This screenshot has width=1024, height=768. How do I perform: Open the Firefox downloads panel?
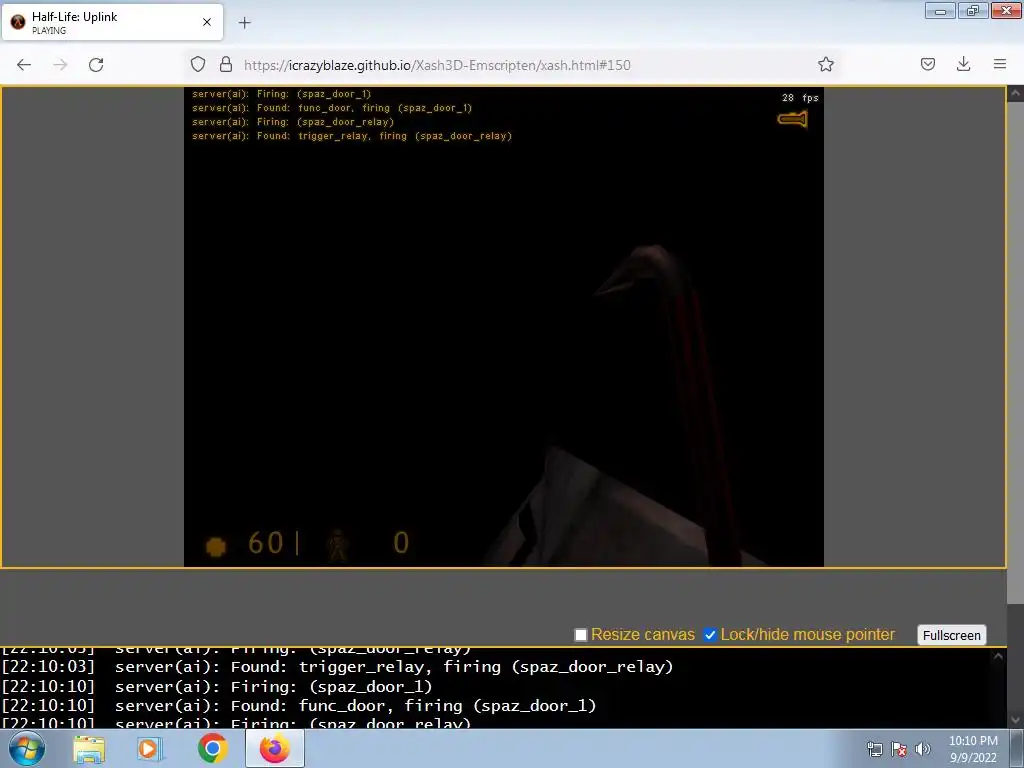[x=963, y=64]
